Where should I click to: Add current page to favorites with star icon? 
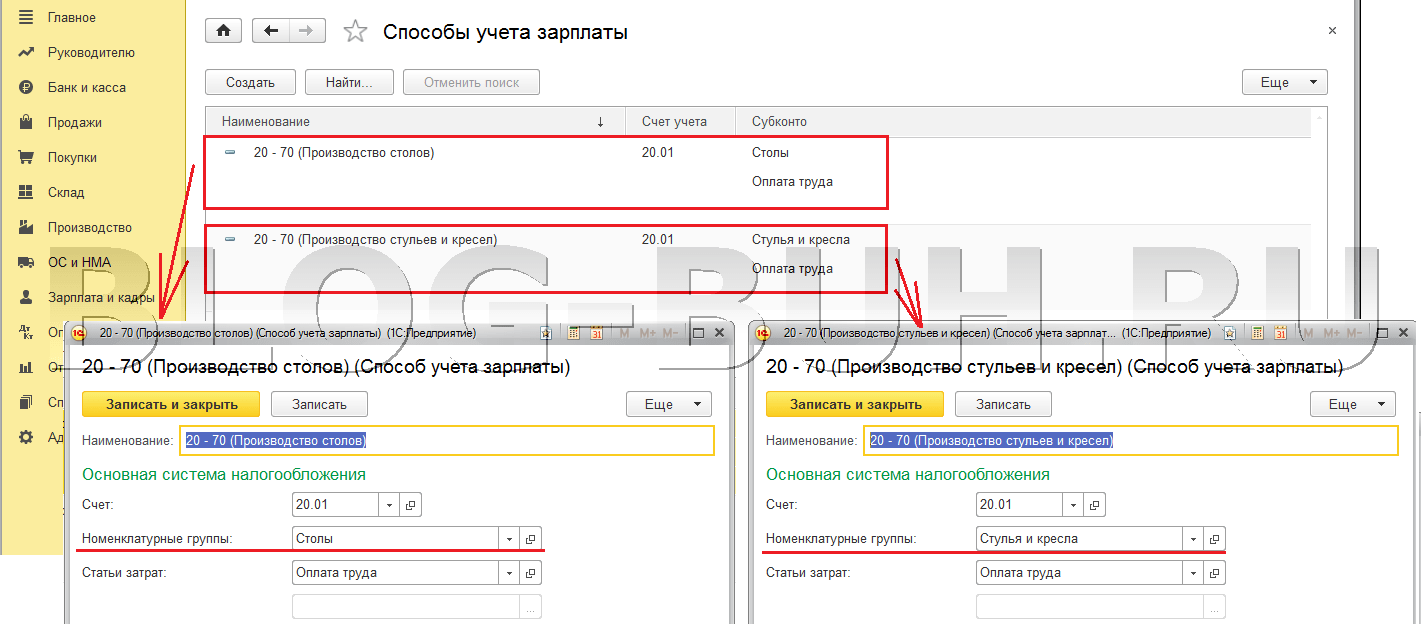click(x=355, y=32)
